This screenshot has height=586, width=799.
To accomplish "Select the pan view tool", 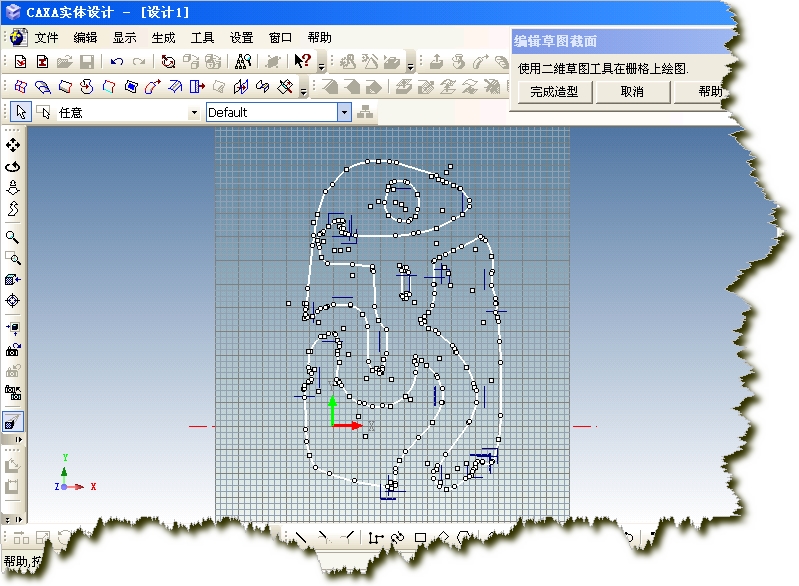I will (x=13, y=145).
